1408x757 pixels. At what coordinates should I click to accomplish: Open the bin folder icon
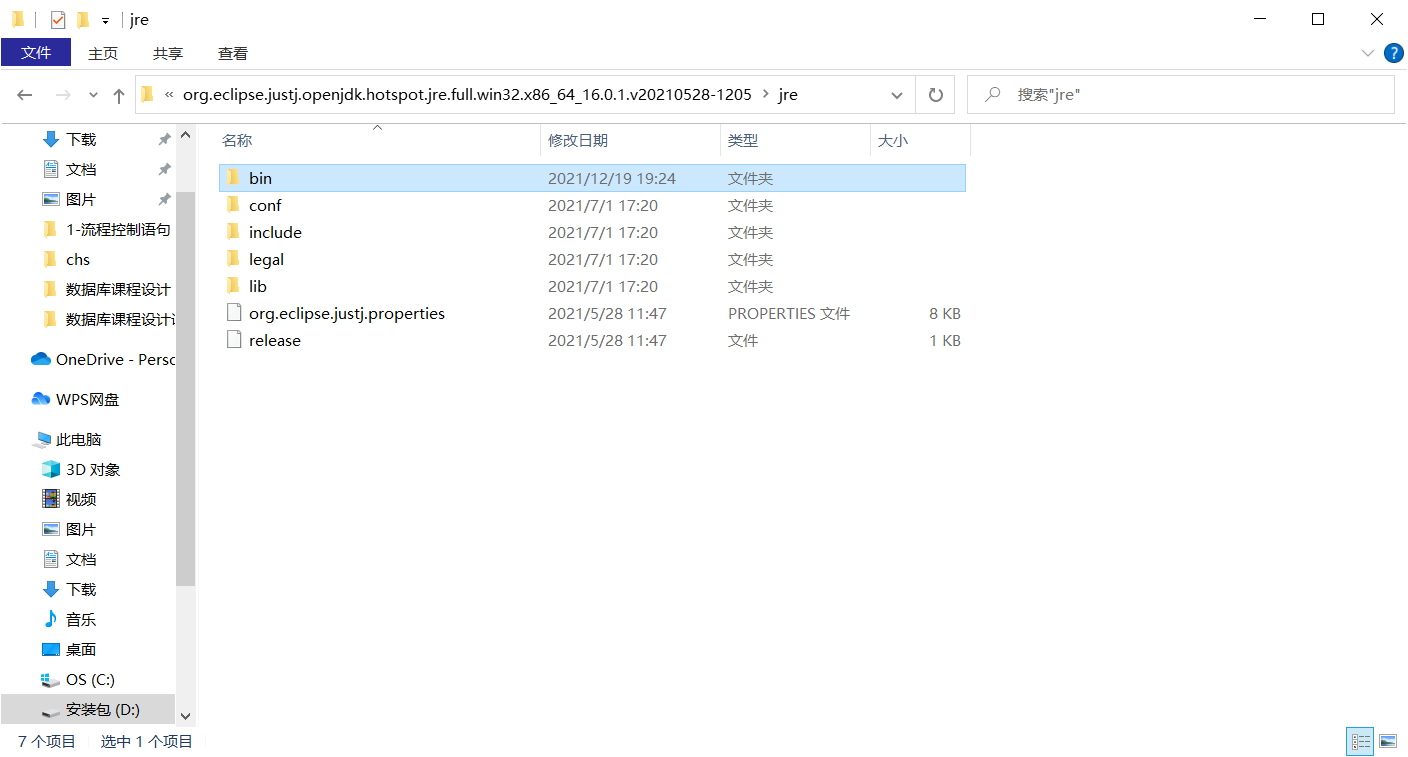[x=233, y=178]
